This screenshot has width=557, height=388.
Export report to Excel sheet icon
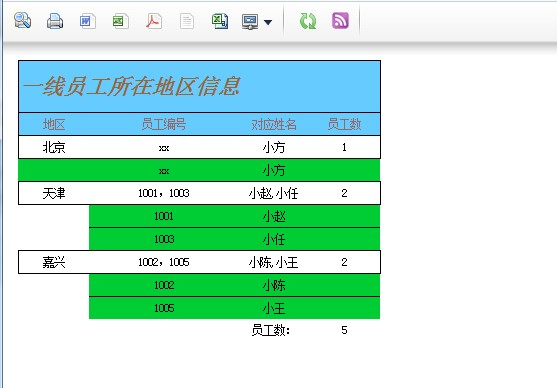point(120,21)
